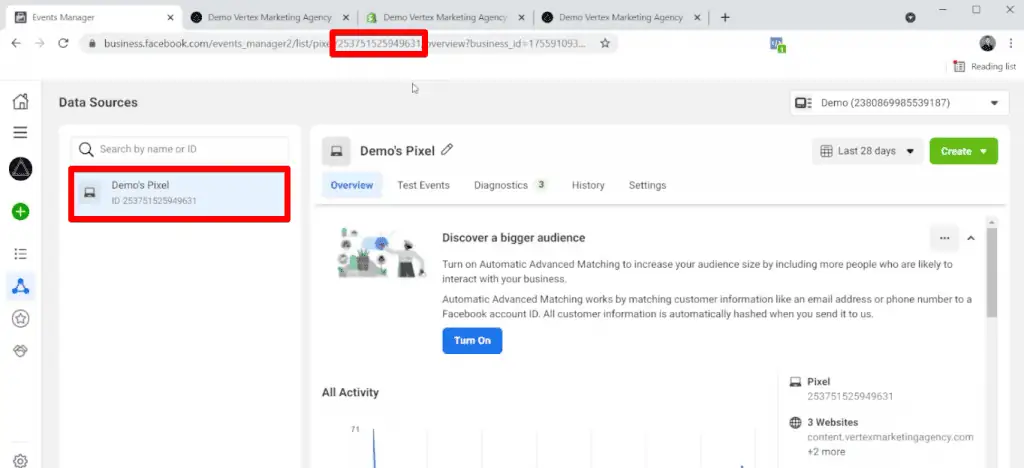
Task: Open a new browser tab with plus
Action: [x=724, y=18]
